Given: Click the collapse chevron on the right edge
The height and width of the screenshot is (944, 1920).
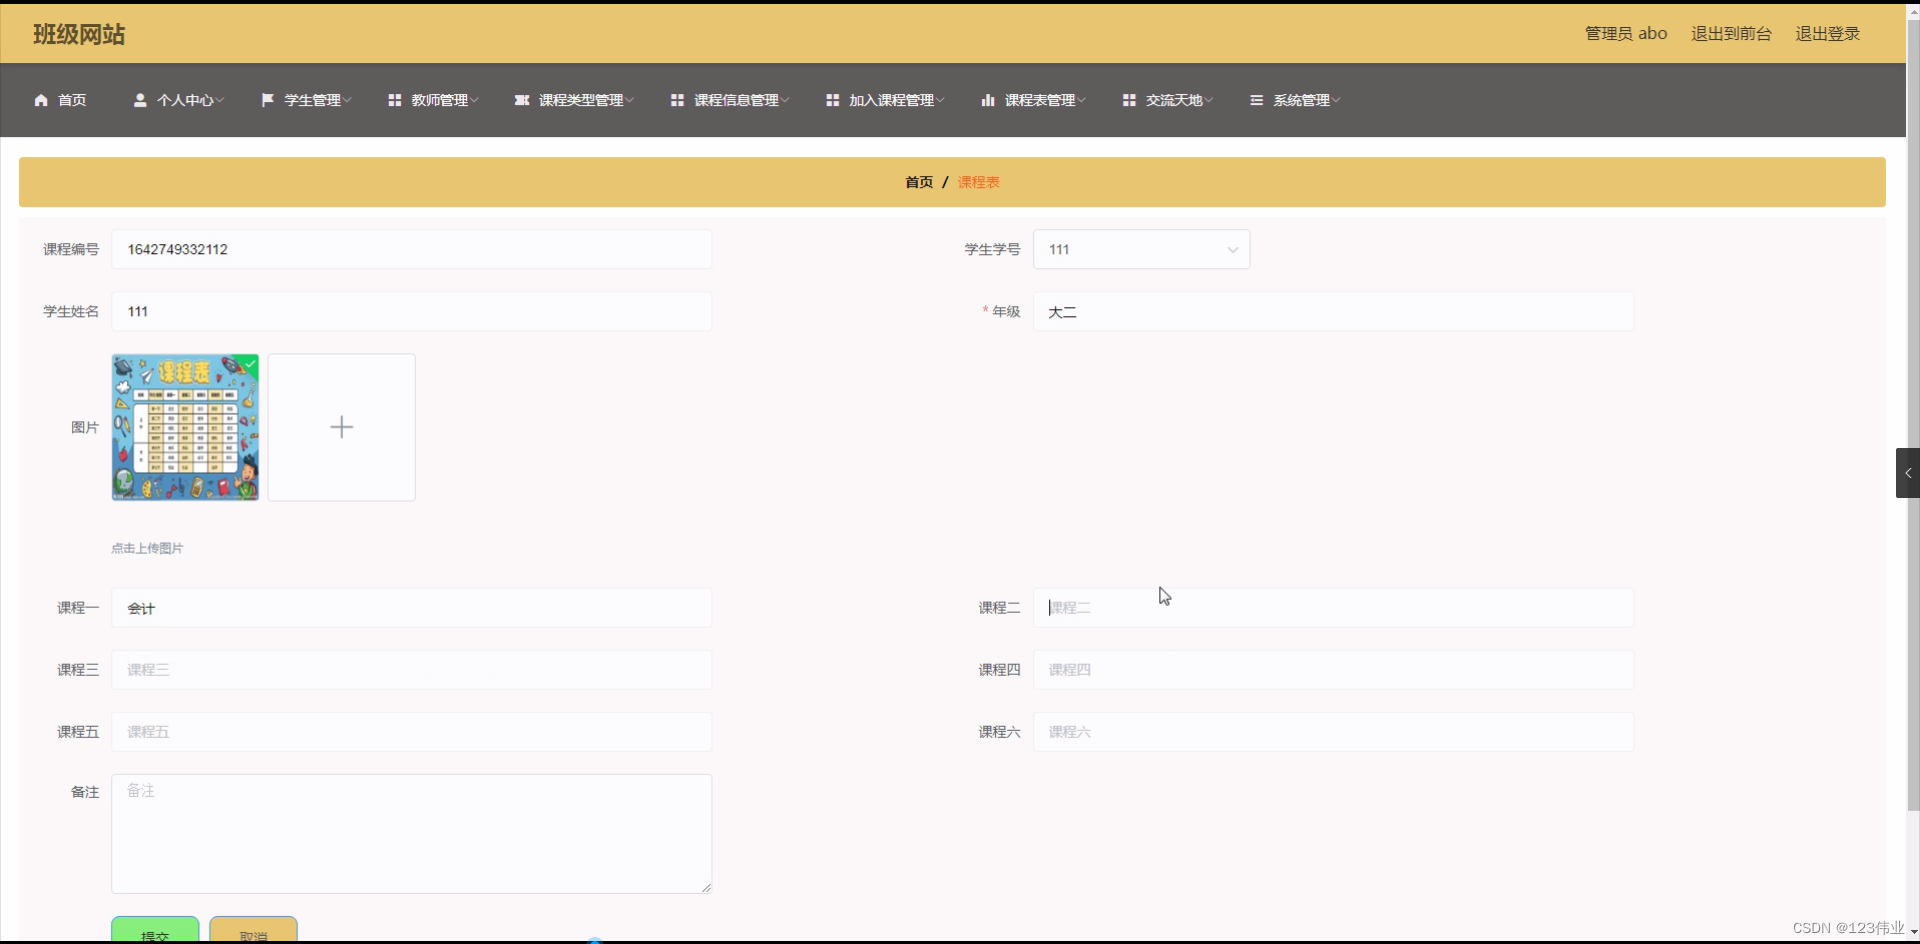Looking at the screenshot, I should (1907, 472).
